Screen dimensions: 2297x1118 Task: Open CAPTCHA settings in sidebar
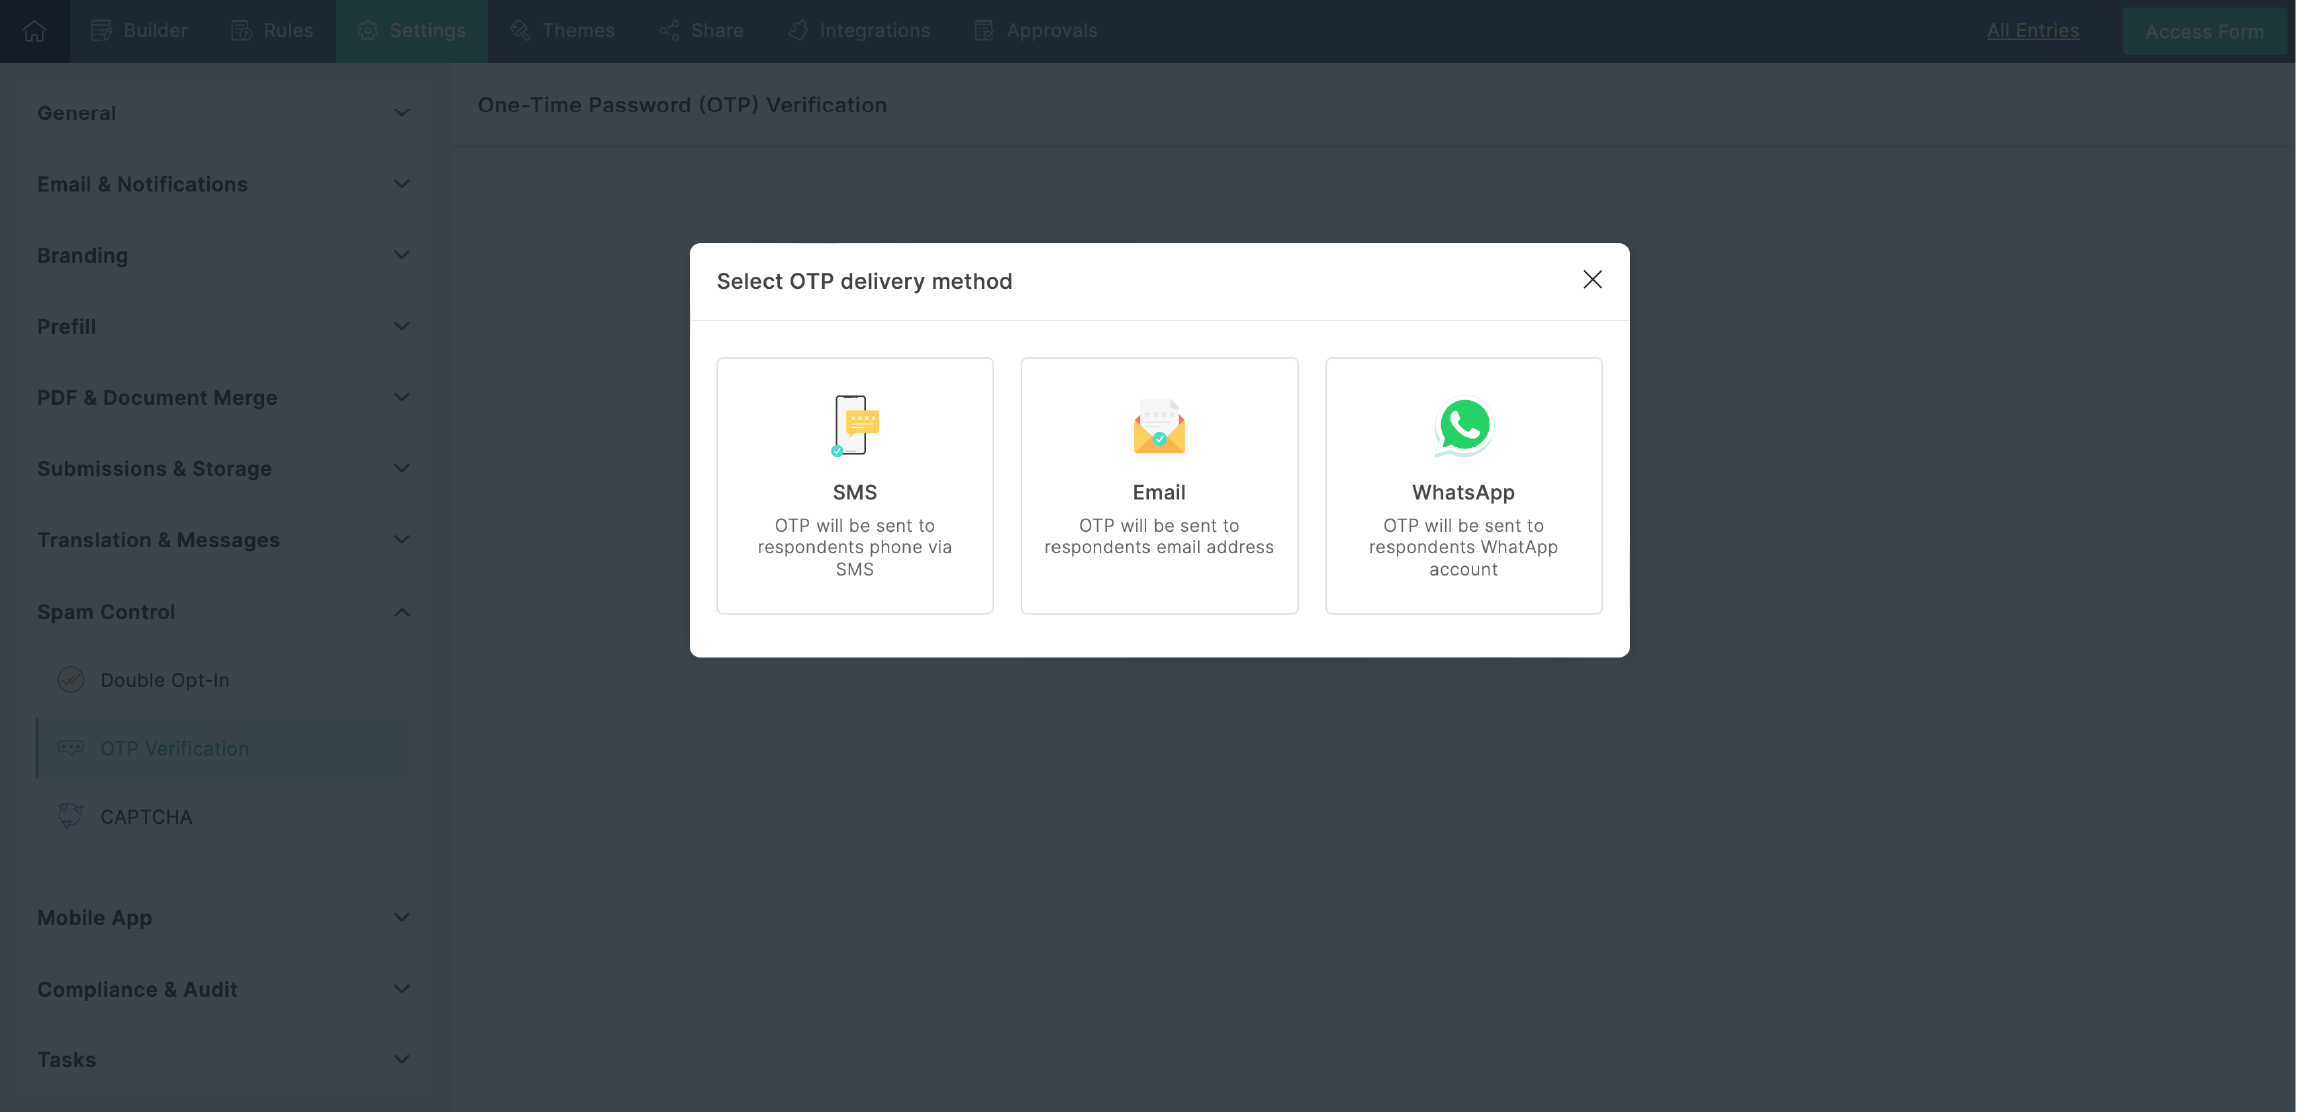[225, 816]
